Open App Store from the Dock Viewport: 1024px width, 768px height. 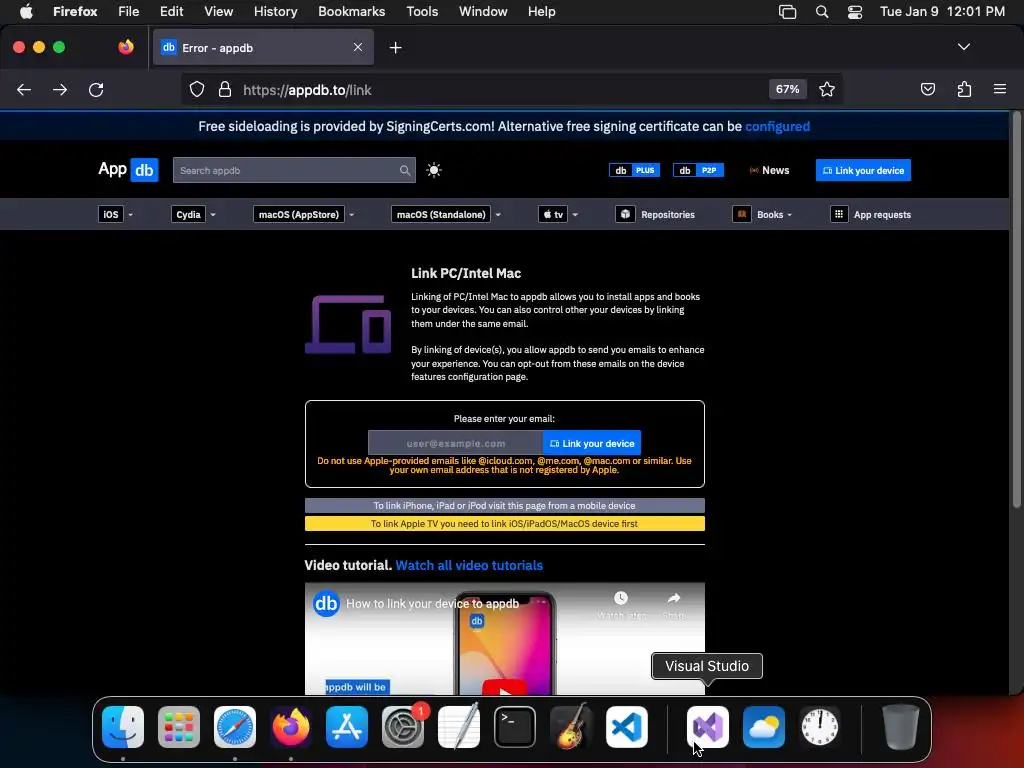(x=347, y=727)
